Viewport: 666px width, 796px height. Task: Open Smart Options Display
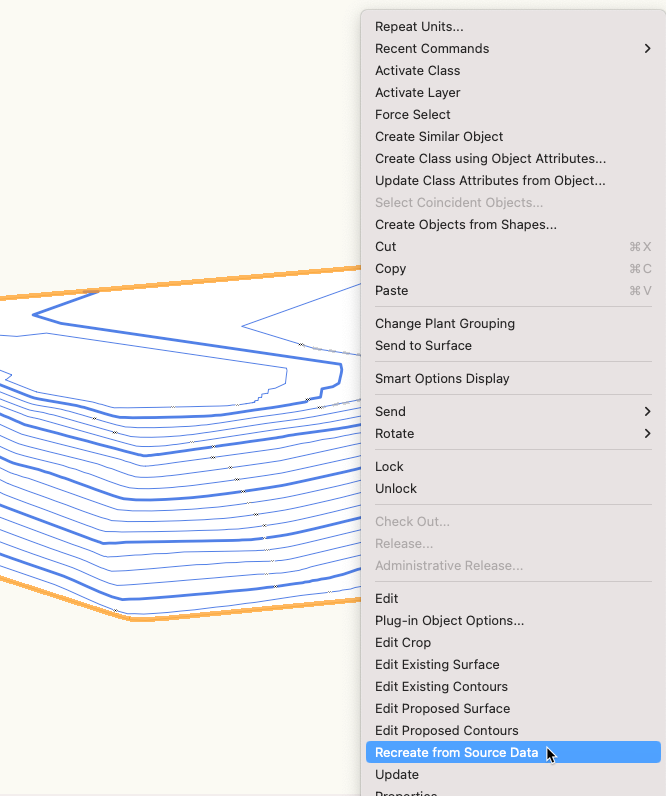tap(442, 379)
